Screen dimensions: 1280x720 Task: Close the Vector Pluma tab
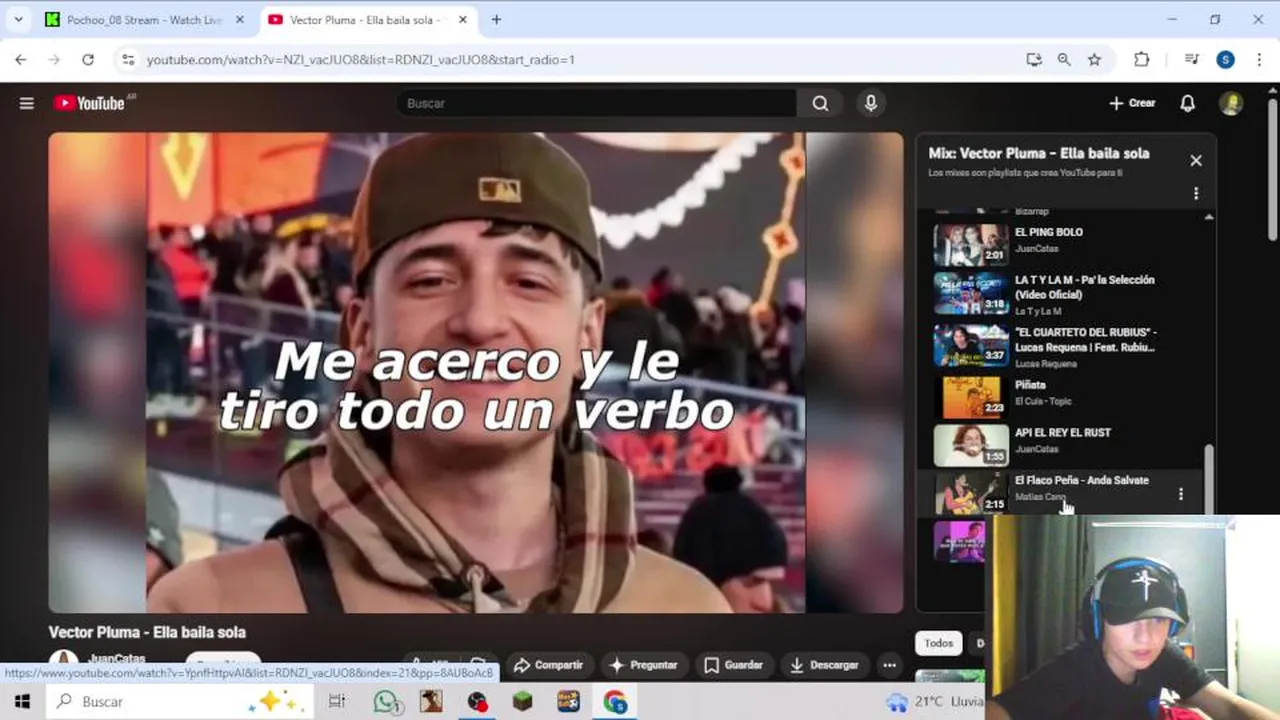click(x=463, y=19)
